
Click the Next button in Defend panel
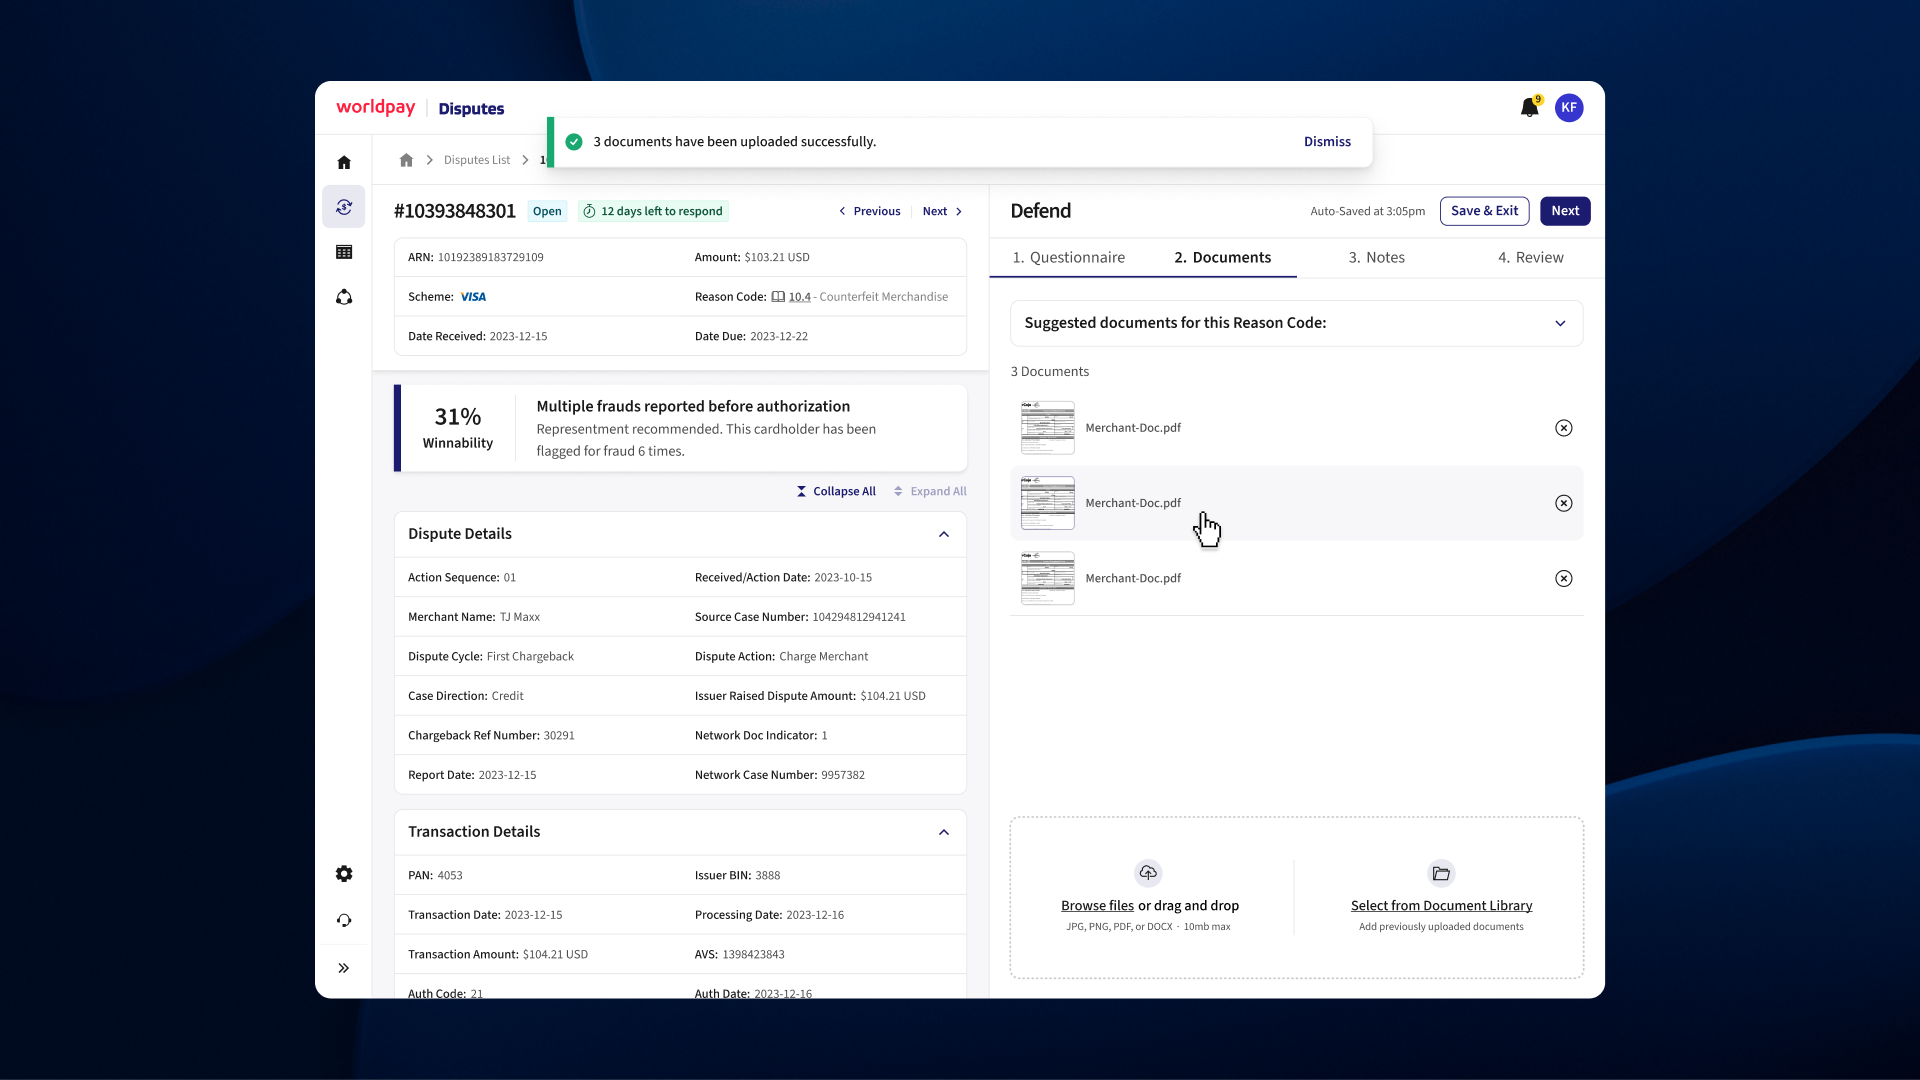1565,211
